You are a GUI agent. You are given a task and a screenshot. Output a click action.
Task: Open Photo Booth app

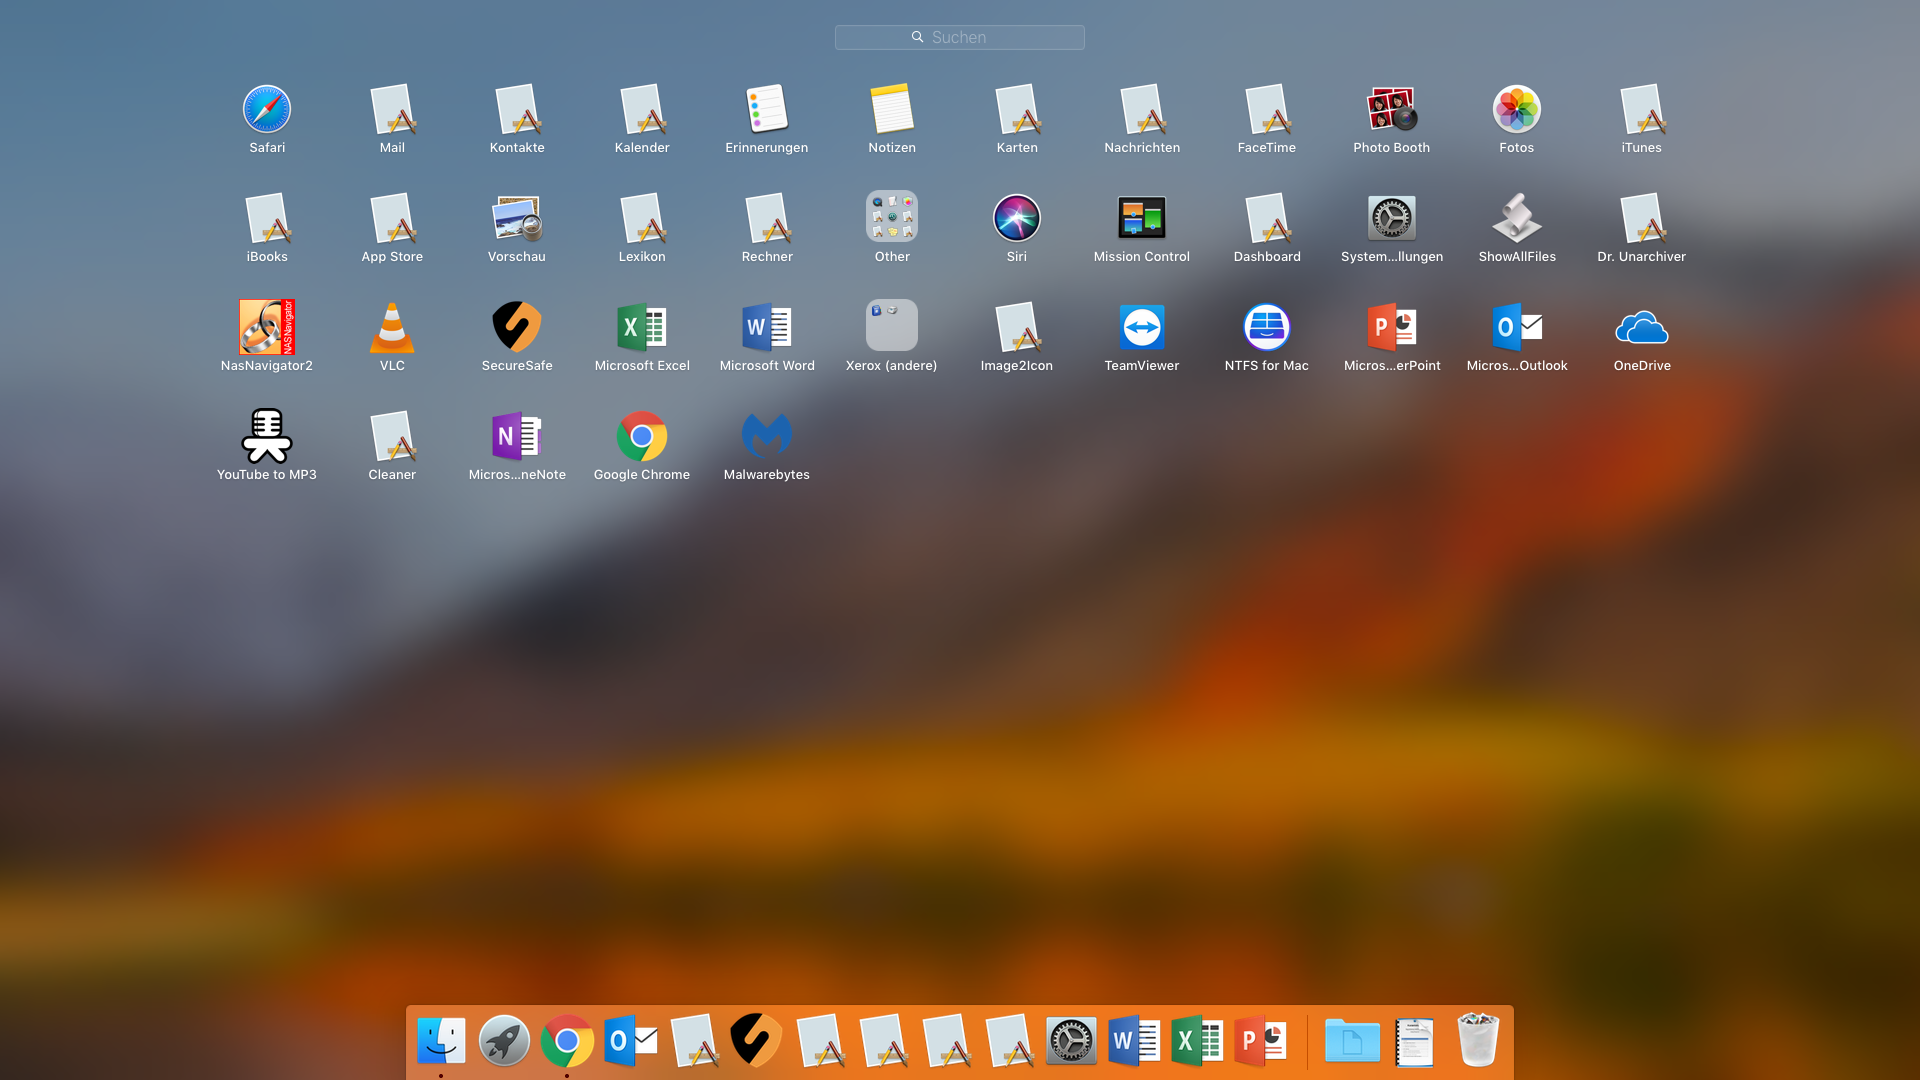[1392, 110]
